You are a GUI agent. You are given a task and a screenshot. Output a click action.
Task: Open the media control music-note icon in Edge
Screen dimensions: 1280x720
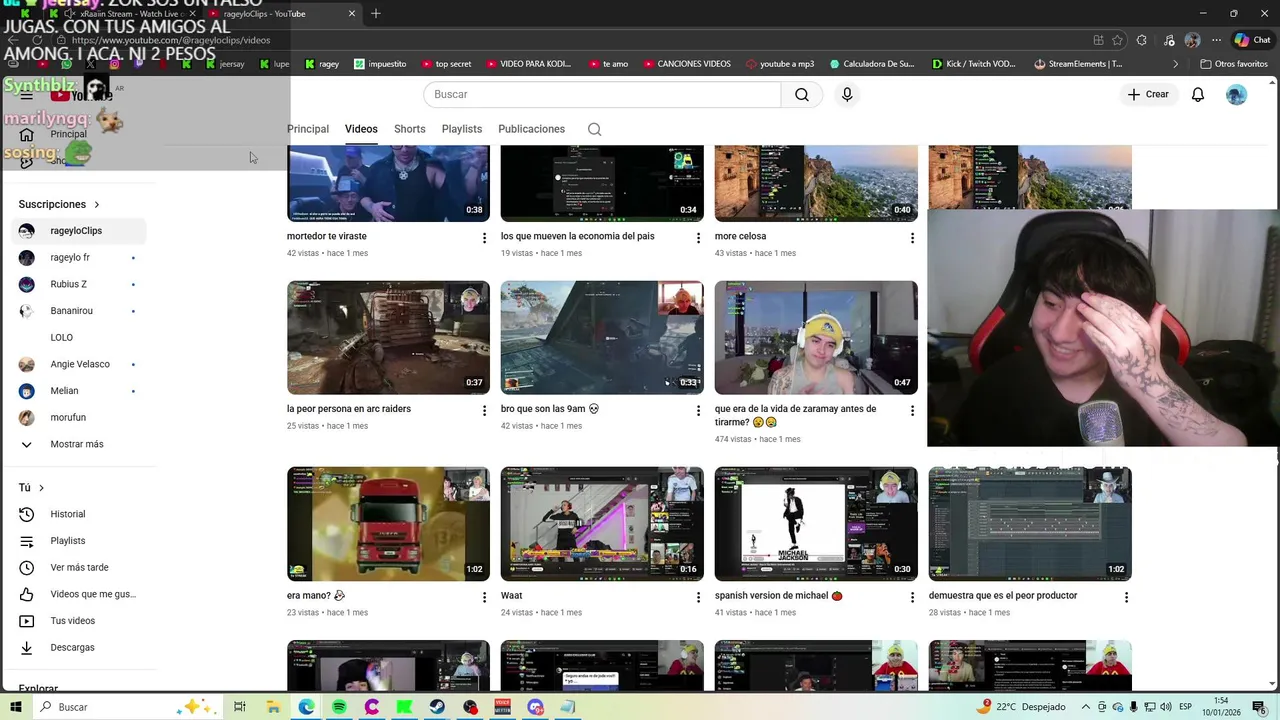[1170, 40]
